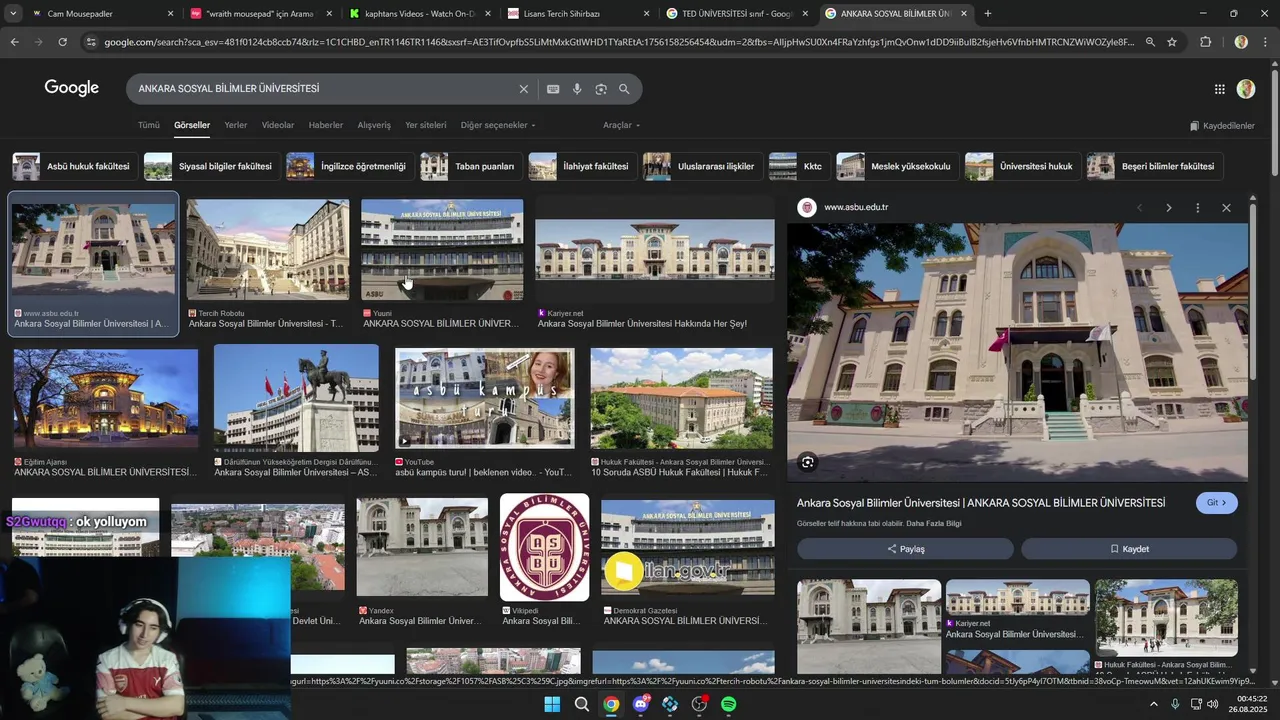Open Spotify from the taskbar
The height and width of the screenshot is (720, 1280).
(729, 704)
